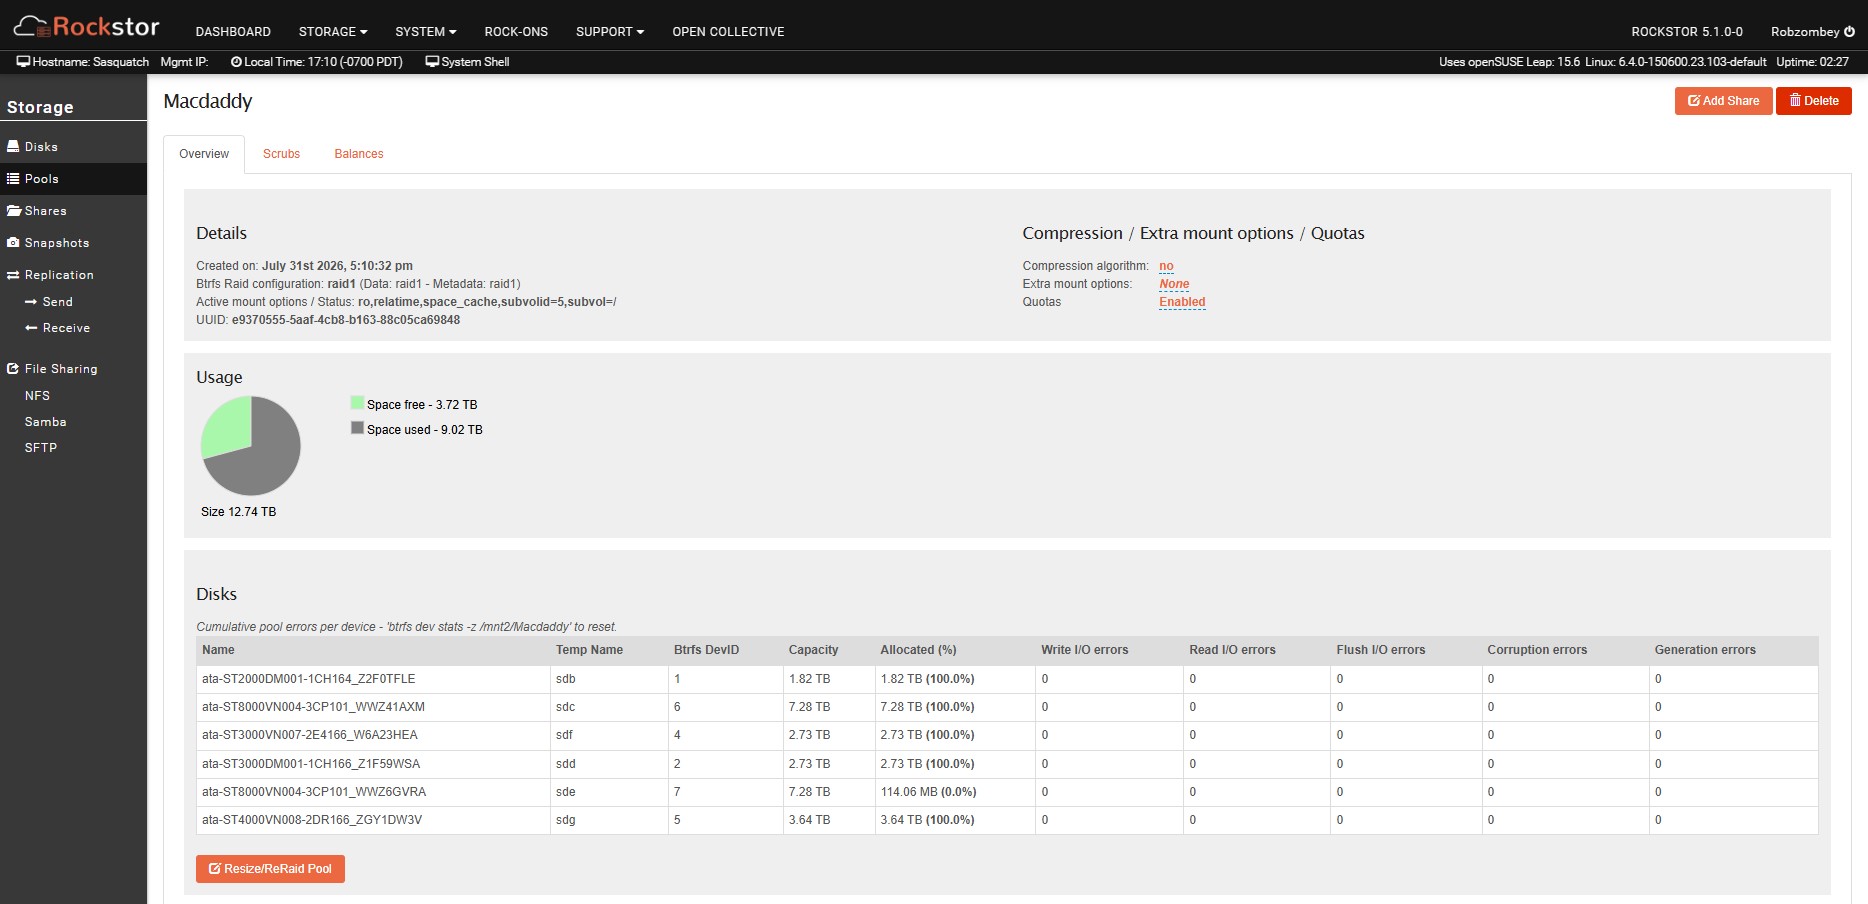The width and height of the screenshot is (1868, 904).
Task: Click the File Sharing icon in sidebar
Action: [13, 368]
